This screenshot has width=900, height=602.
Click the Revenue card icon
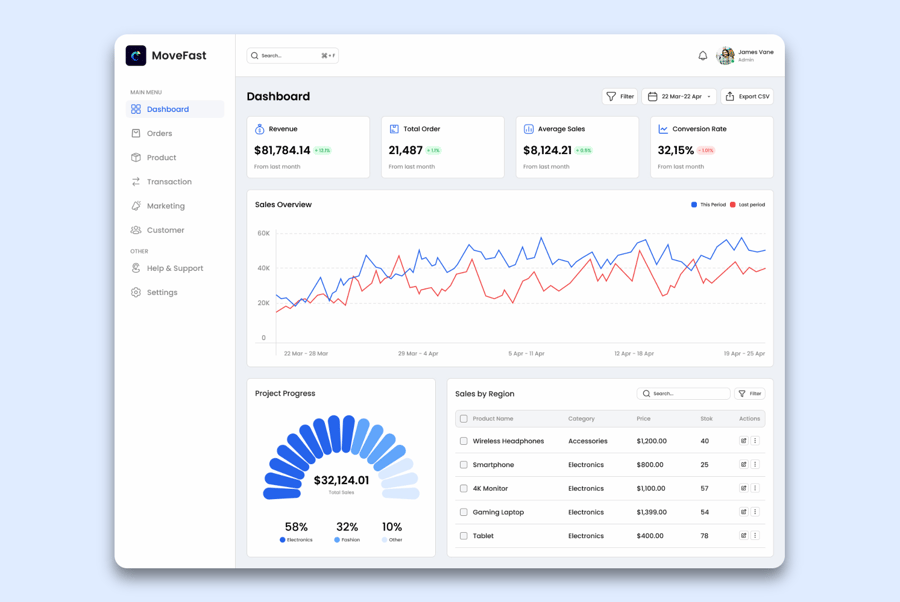[260, 129]
